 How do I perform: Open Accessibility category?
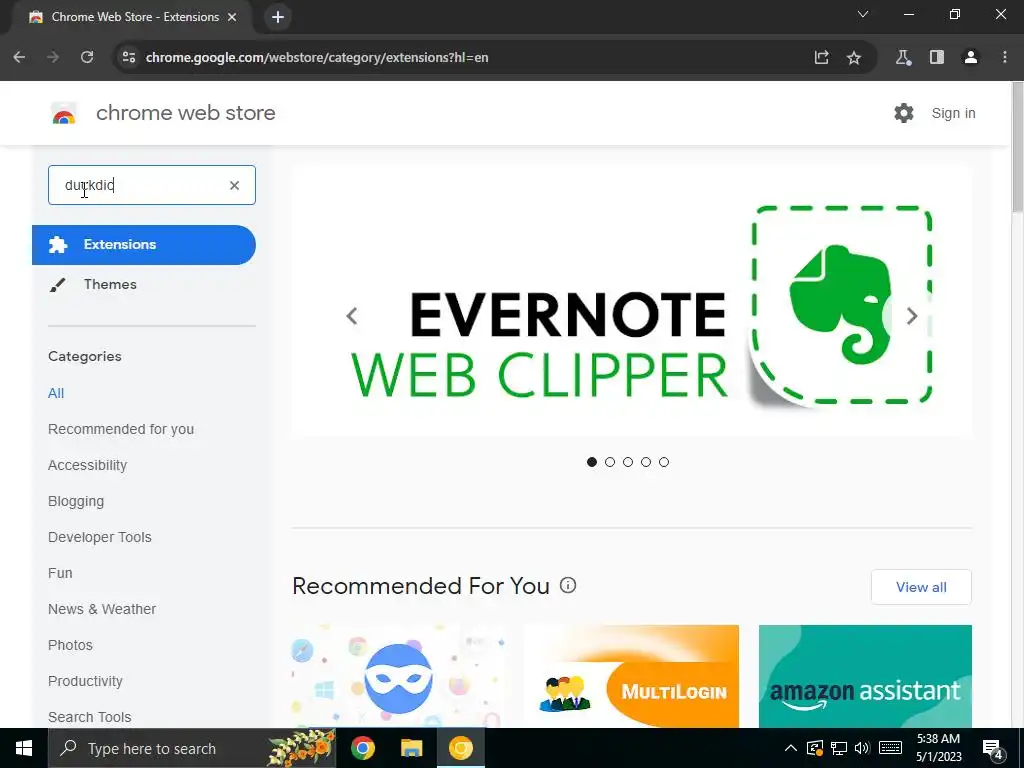[88, 465]
